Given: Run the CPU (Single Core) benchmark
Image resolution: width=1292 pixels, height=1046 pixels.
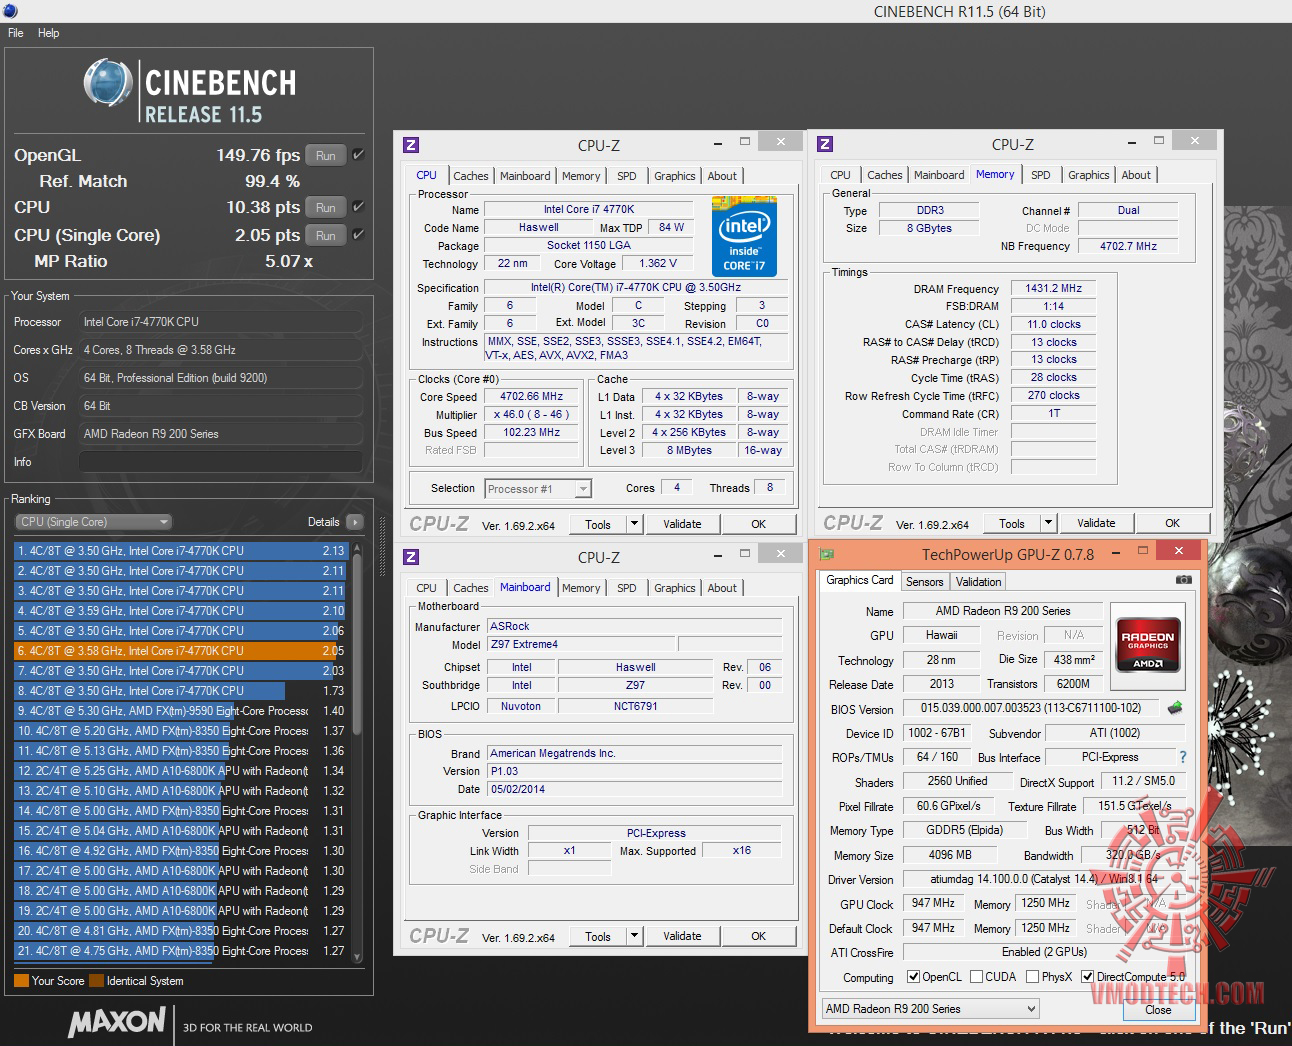Looking at the screenshot, I should 326,235.
